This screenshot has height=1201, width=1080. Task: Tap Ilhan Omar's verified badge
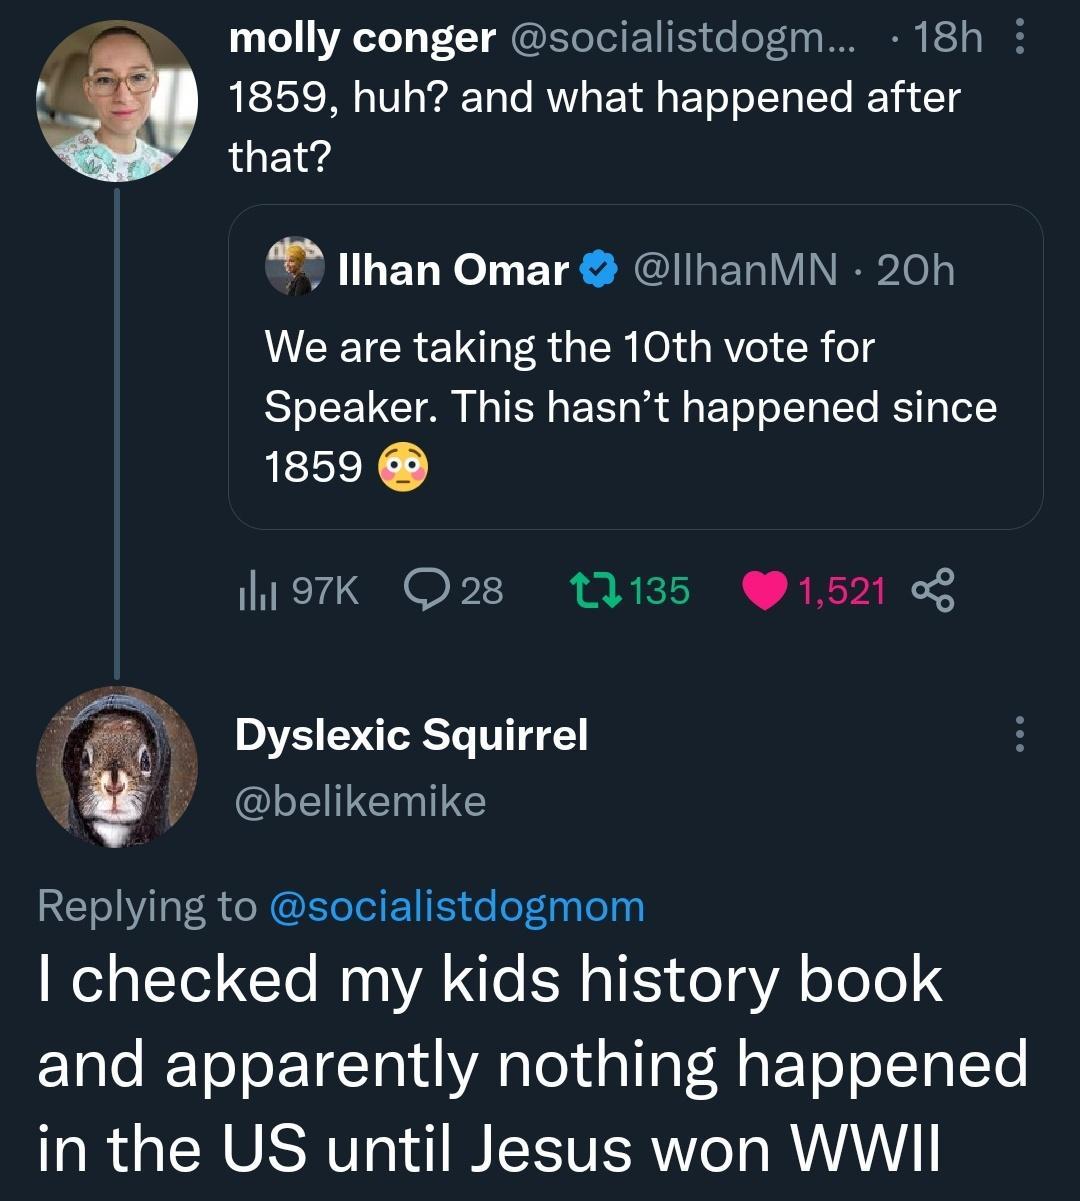pos(599,270)
